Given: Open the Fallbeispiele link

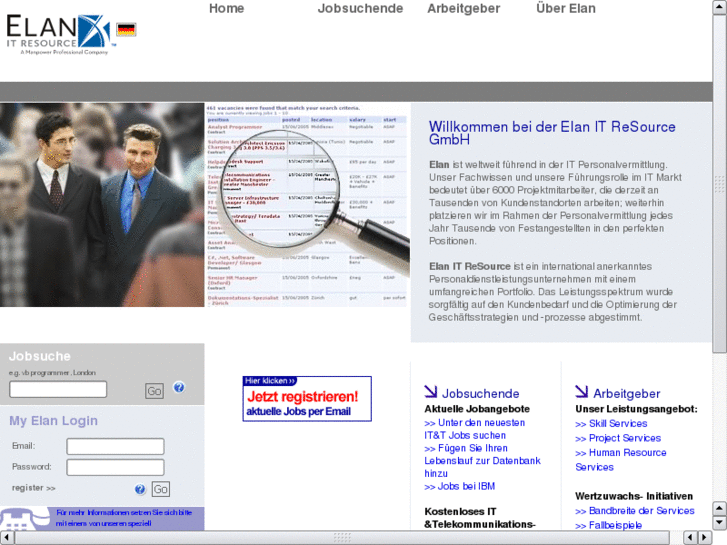Looking at the screenshot, I should (x=609, y=525).
